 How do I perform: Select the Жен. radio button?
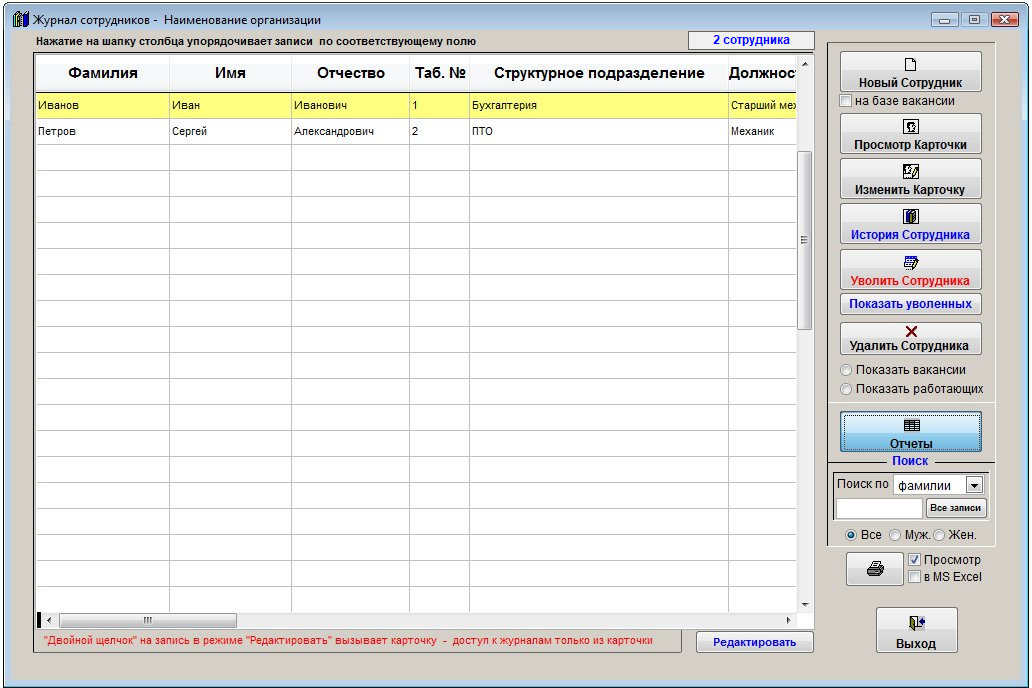point(939,535)
